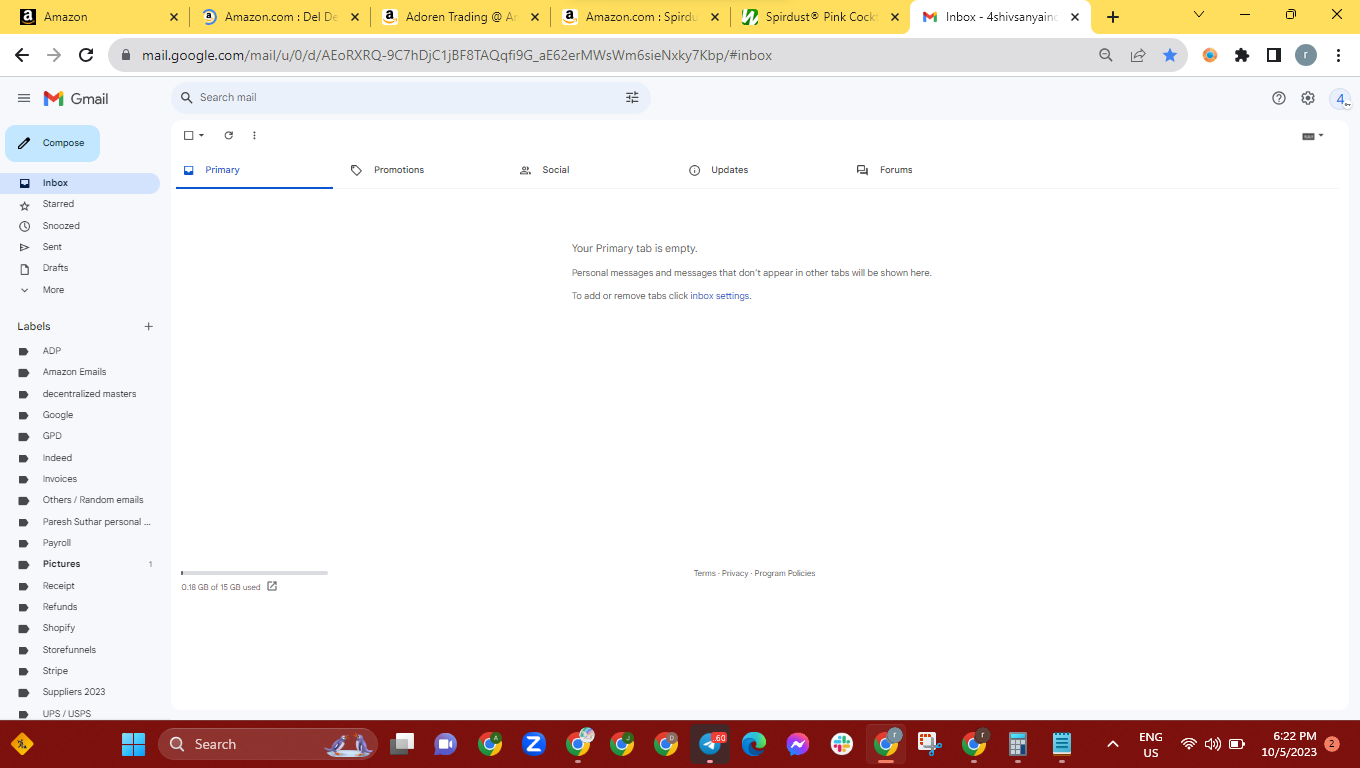Image resolution: width=1360 pixels, height=768 pixels.
Task: Switch to the Forums tab
Action: (930, 170)
